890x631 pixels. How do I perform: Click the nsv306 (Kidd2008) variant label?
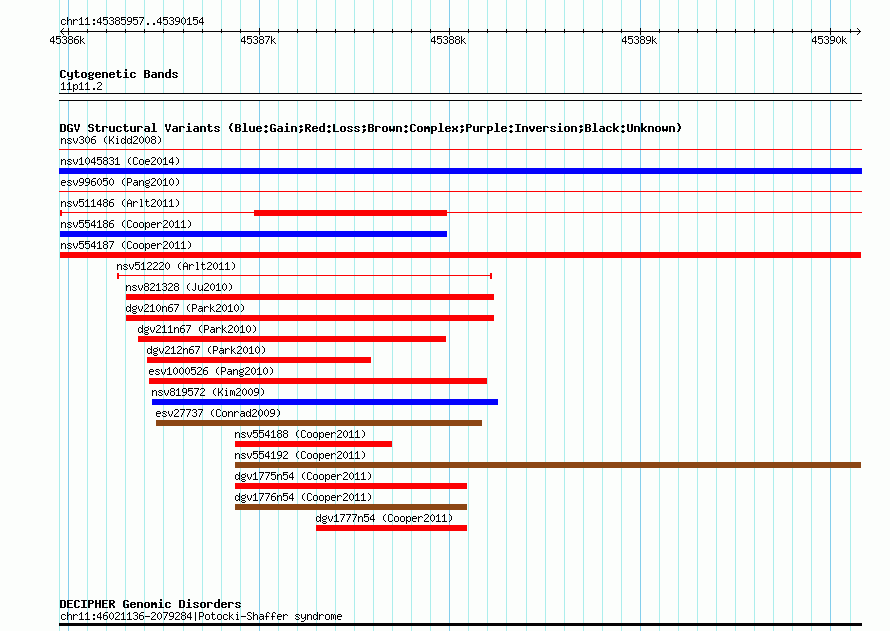point(111,140)
